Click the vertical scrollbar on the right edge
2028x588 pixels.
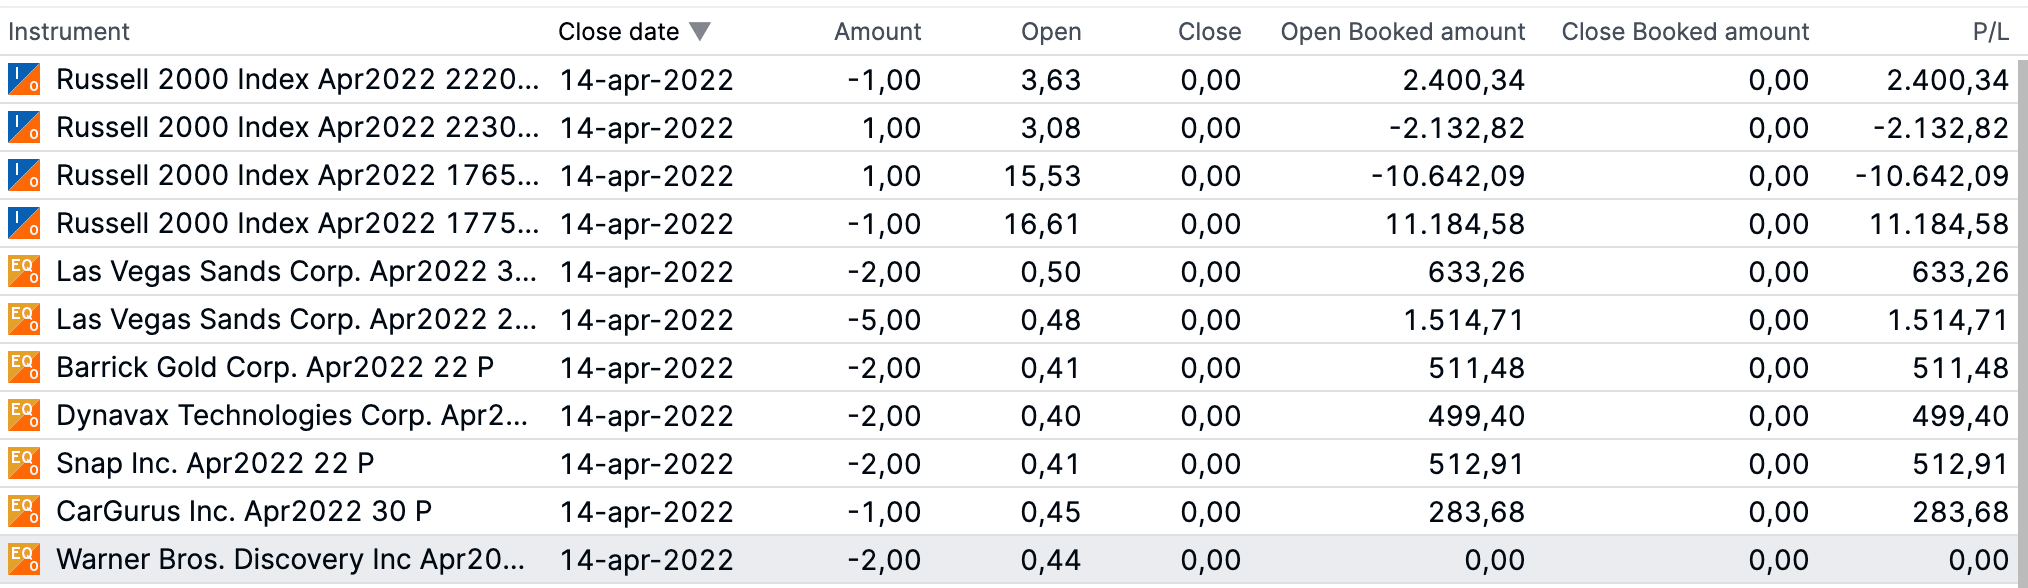[2022, 300]
